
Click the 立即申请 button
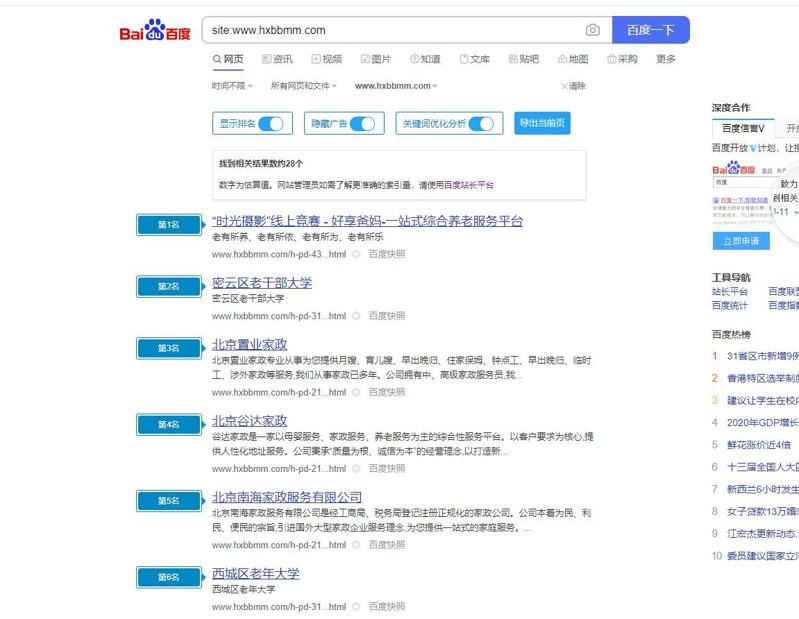pyautogui.click(x=741, y=241)
